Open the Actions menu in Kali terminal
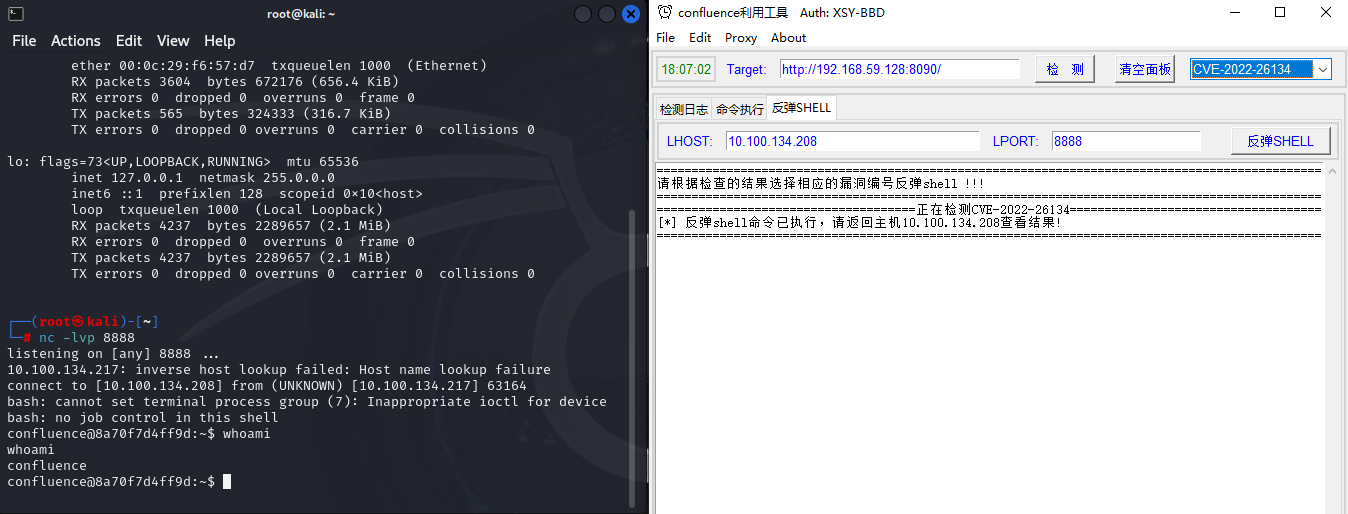The image size is (1348, 514). point(76,41)
